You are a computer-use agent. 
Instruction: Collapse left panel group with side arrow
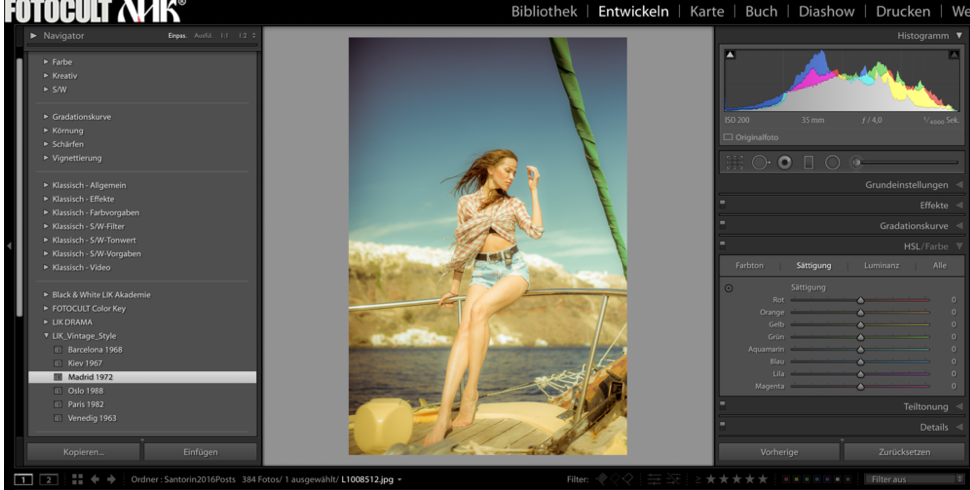tap(9, 246)
